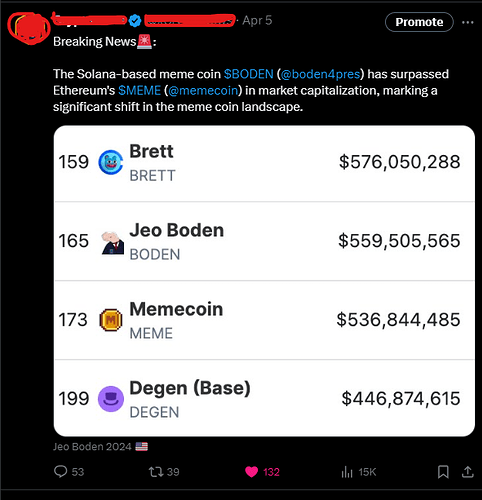Click the Memecoin gold M logo
The width and height of the screenshot is (482, 500).
(111, 320)
